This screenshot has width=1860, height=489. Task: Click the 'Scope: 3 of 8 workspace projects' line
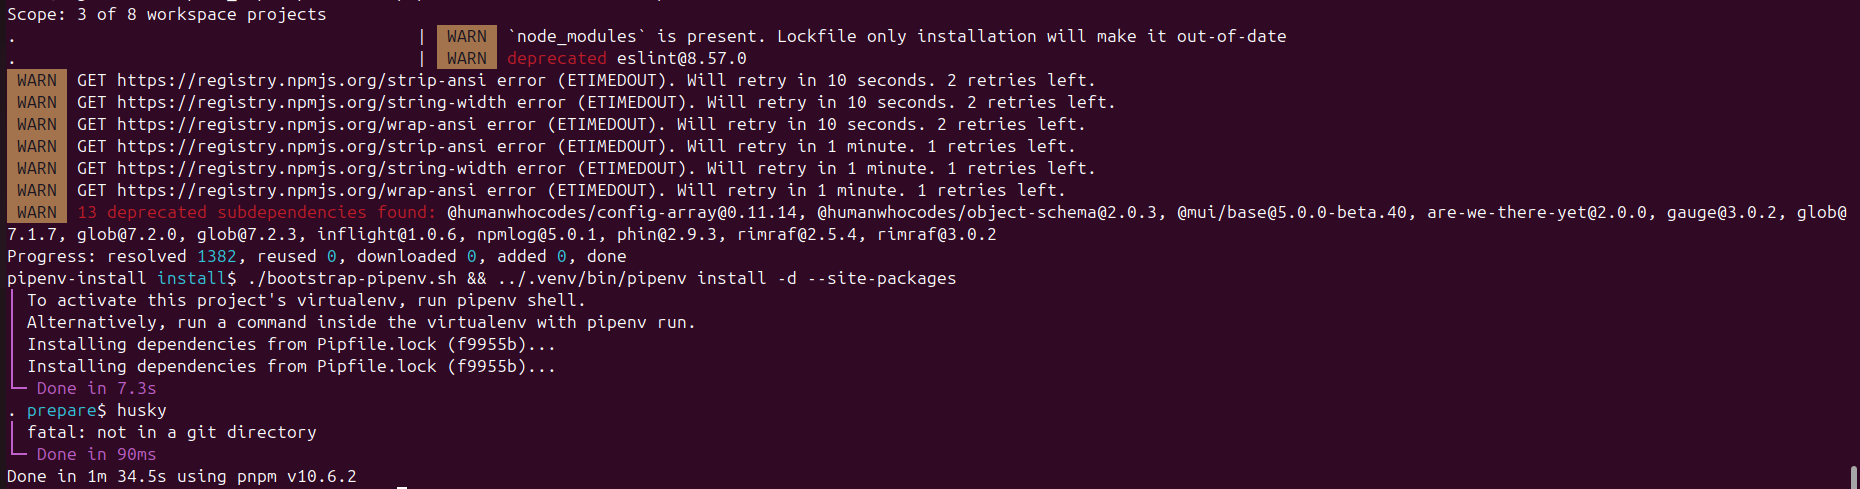[167, 14]
